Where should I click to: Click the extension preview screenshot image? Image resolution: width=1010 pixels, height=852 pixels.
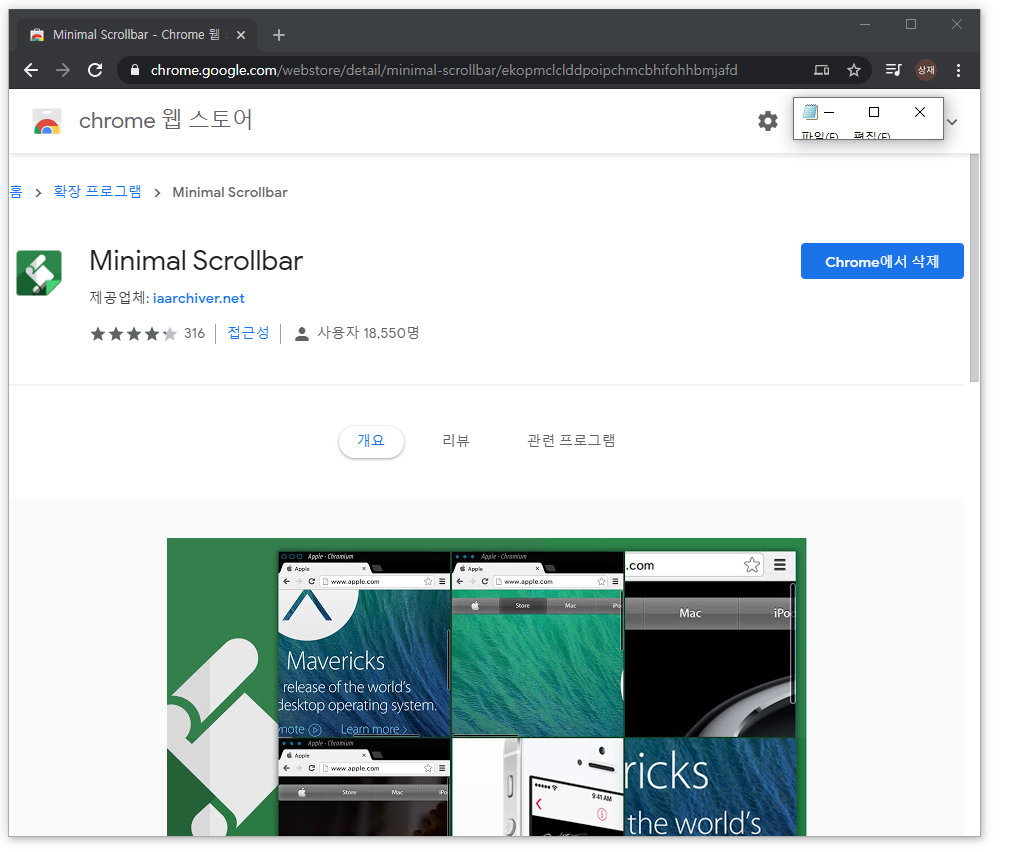point(486,687)
